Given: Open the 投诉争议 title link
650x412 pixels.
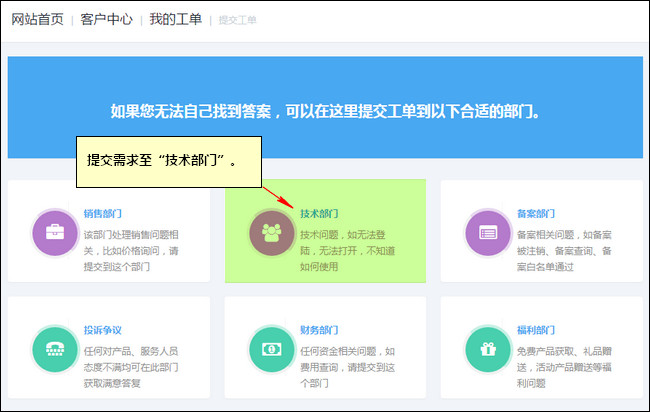Looking at the screenshot, I should coord(103,330).
